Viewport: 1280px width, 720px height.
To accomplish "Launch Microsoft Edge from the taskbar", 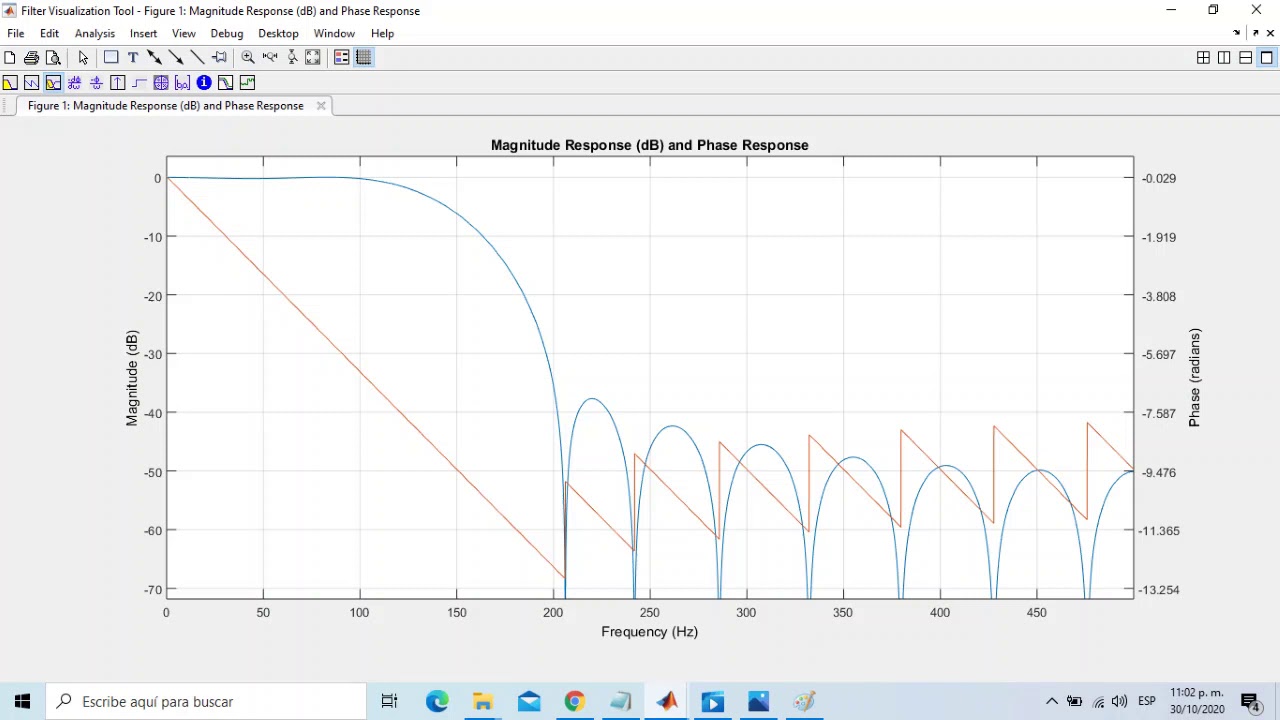I will pyautogui.click(x=437, y=701).
